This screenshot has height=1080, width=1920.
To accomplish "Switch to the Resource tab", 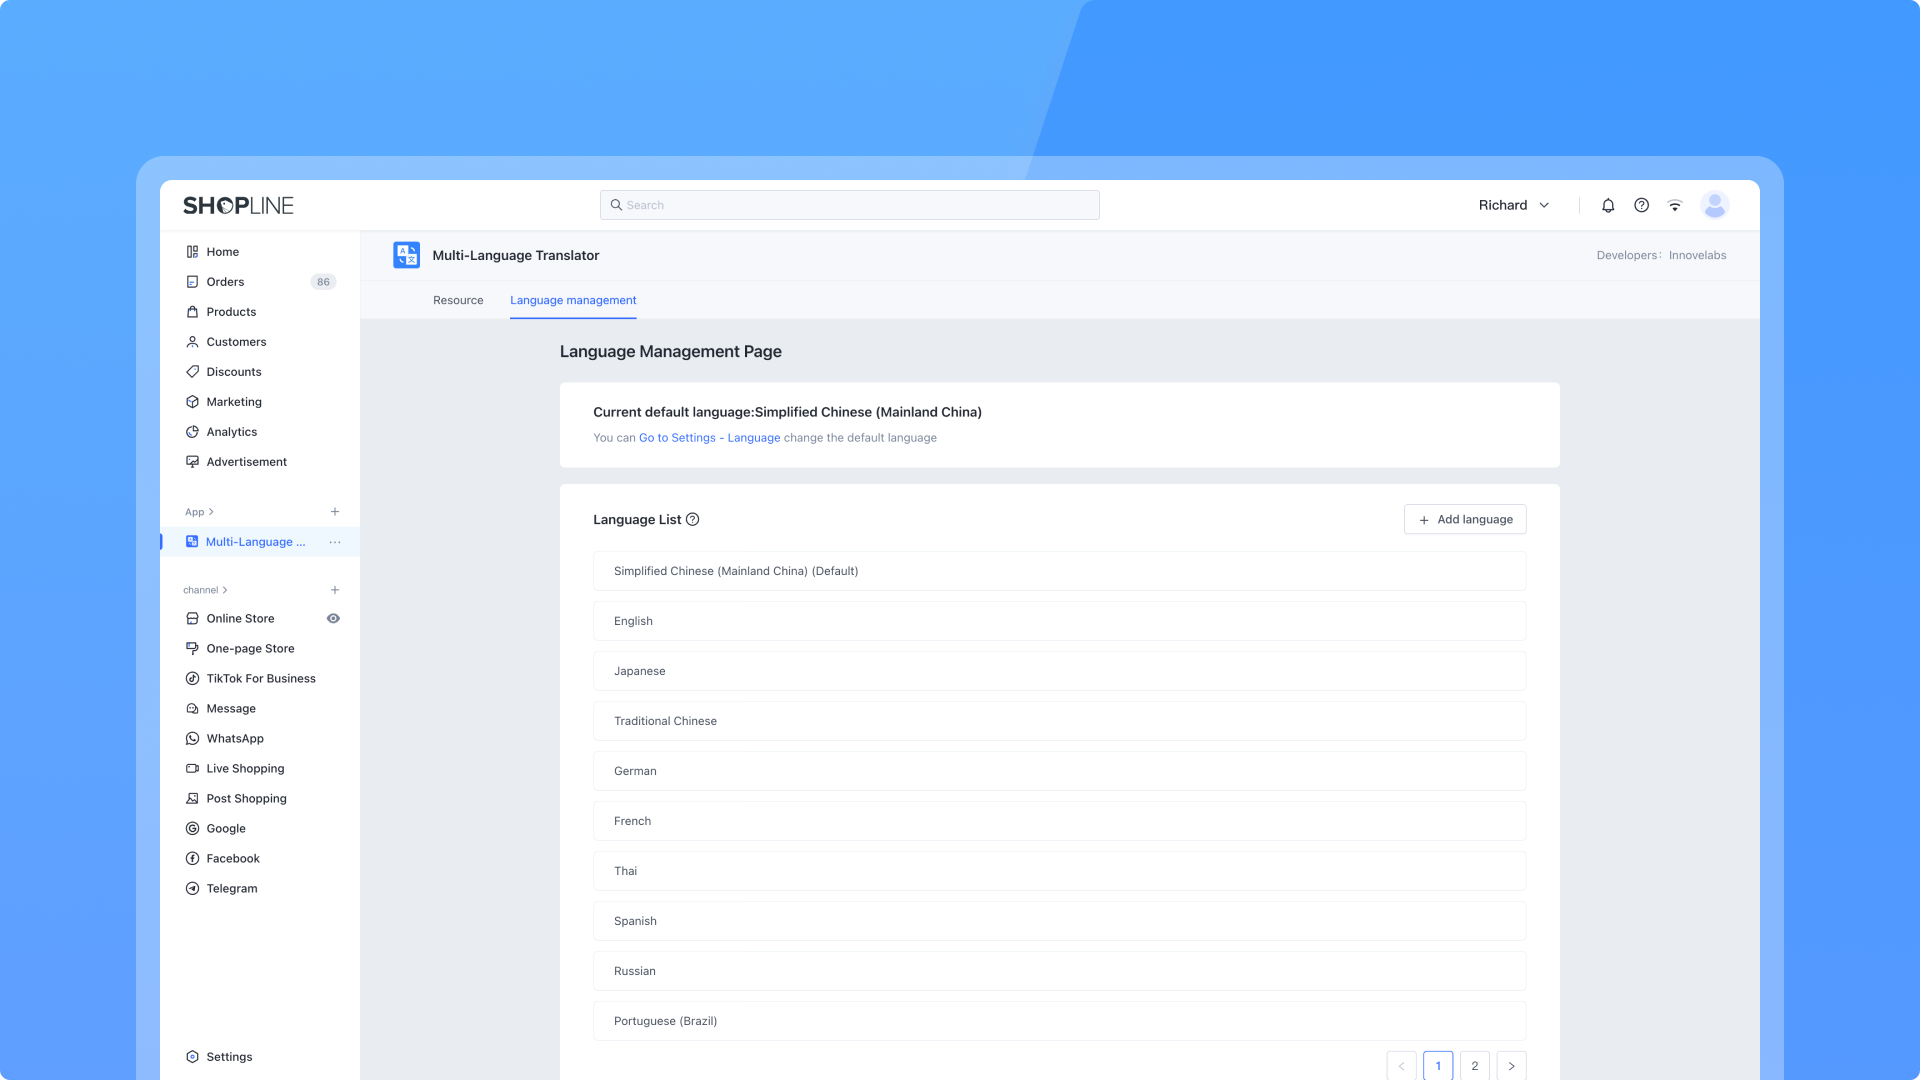I will (x=458, y=300).
